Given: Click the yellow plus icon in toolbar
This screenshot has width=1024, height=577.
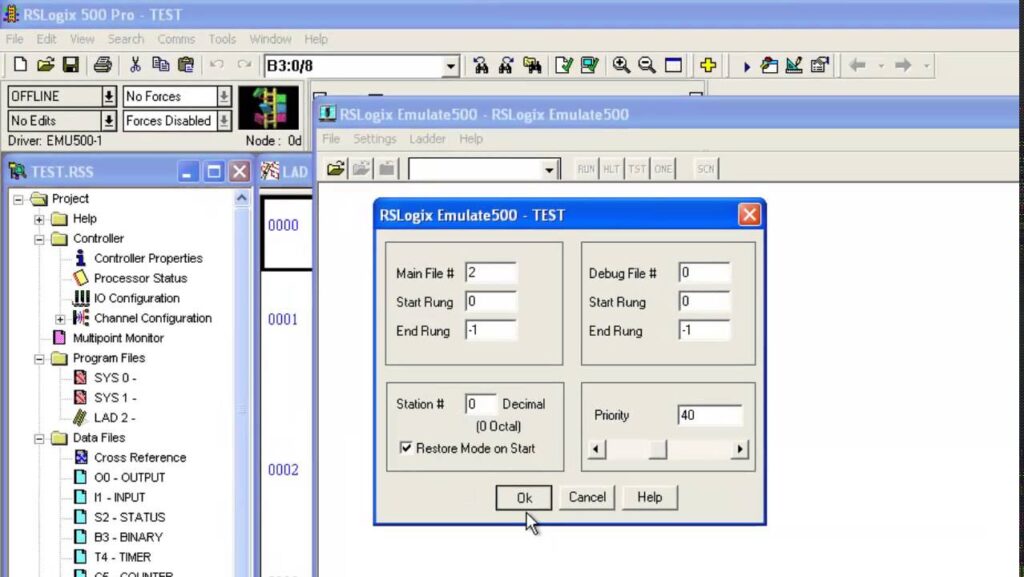Looking at the screenshot, I should click(708, 65).
